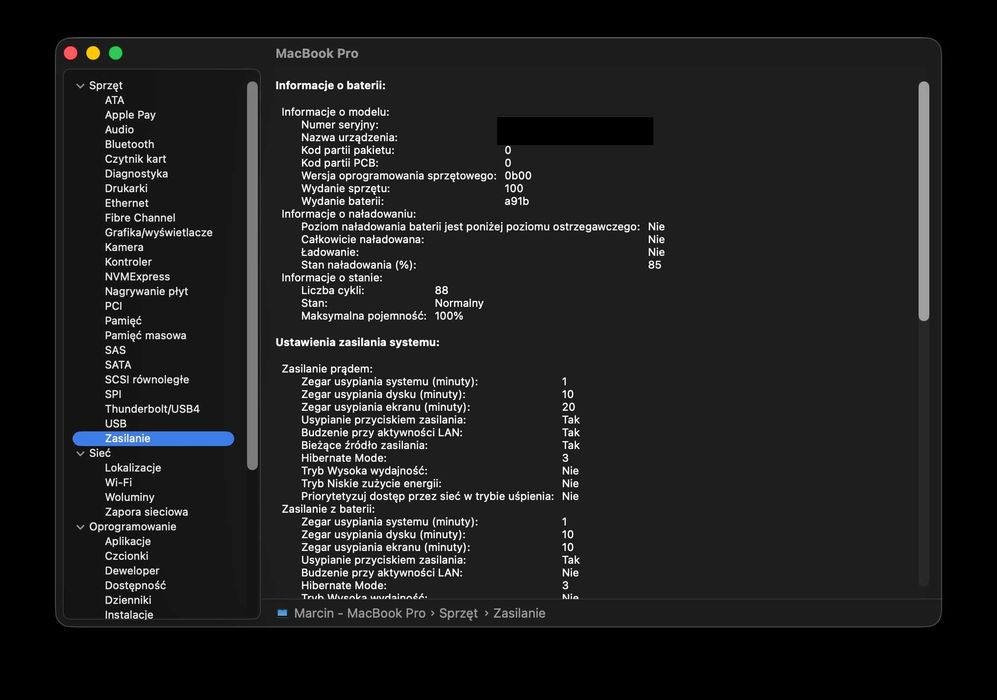Select Instalacje entry
Screen dimensions: 997x700
coord(128,614)
